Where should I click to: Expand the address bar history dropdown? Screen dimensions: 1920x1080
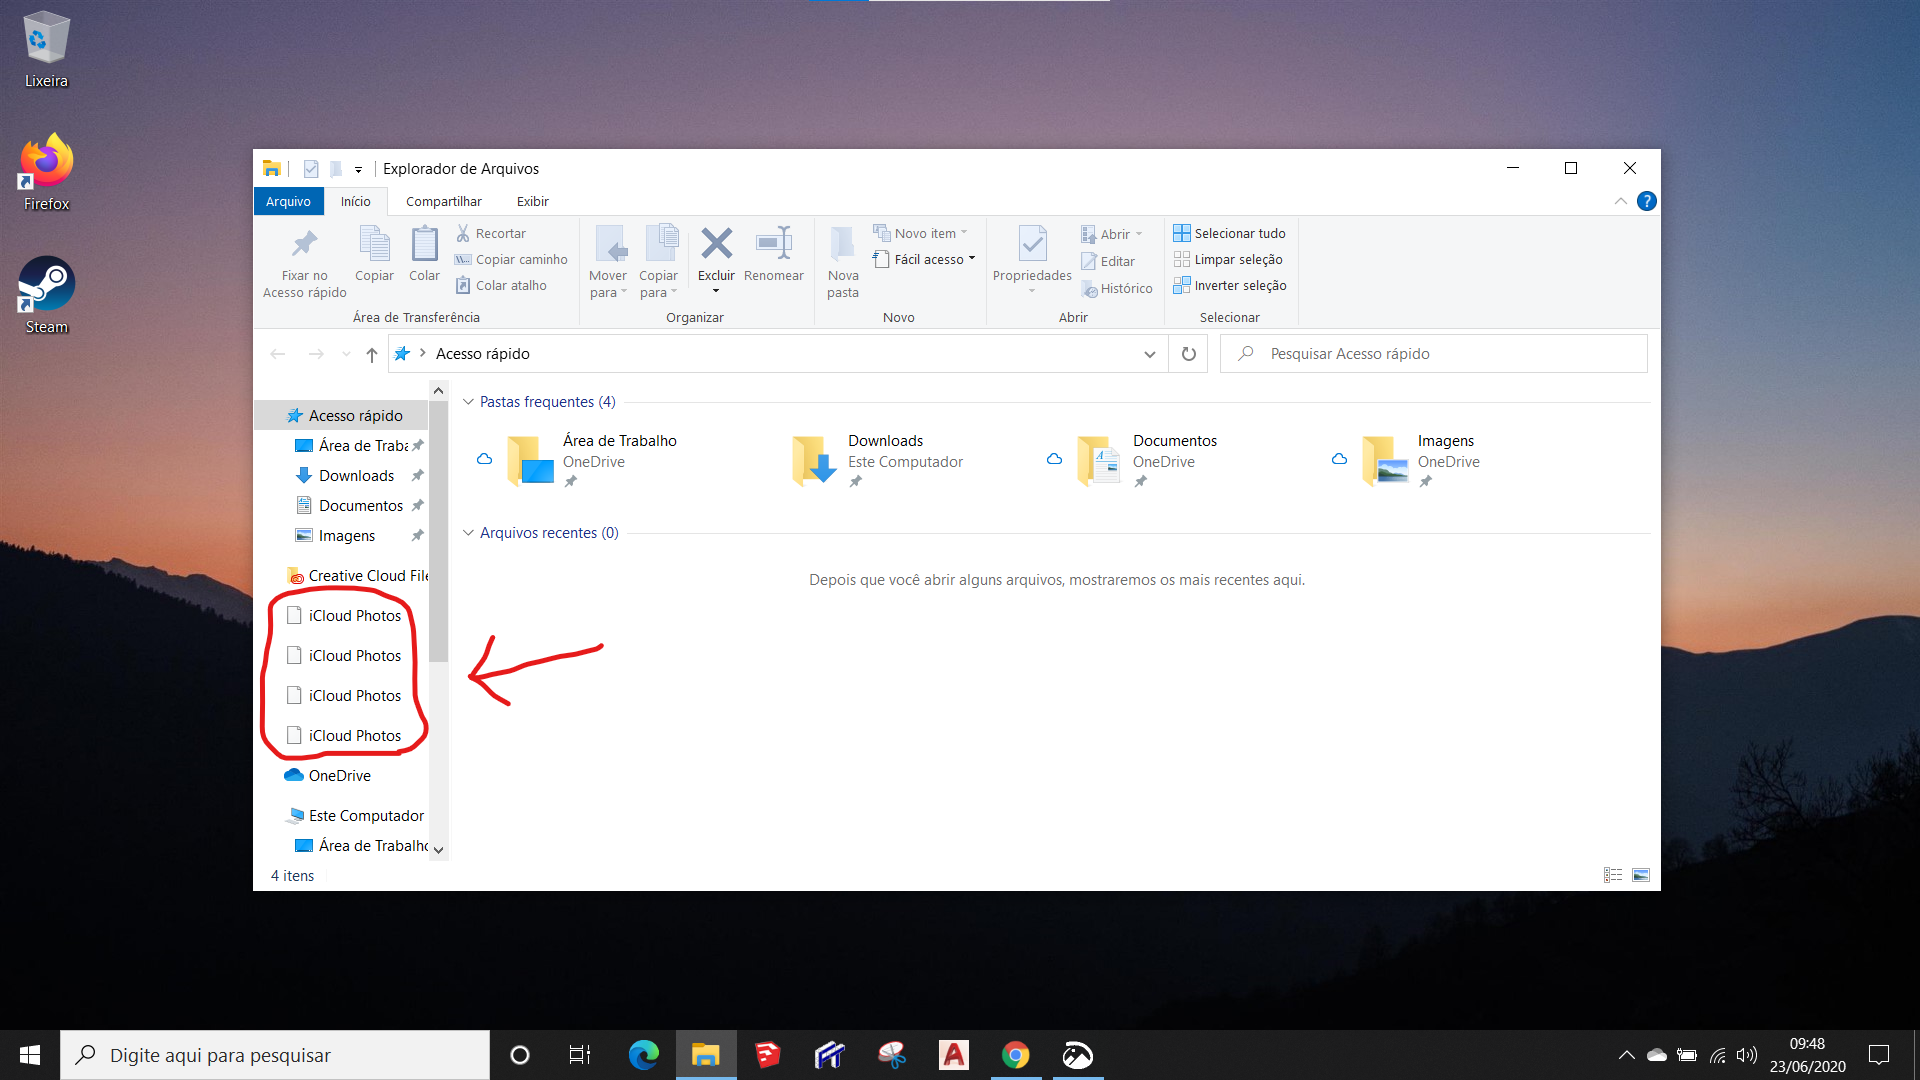pyautogui.click(x=1149, y=354)
